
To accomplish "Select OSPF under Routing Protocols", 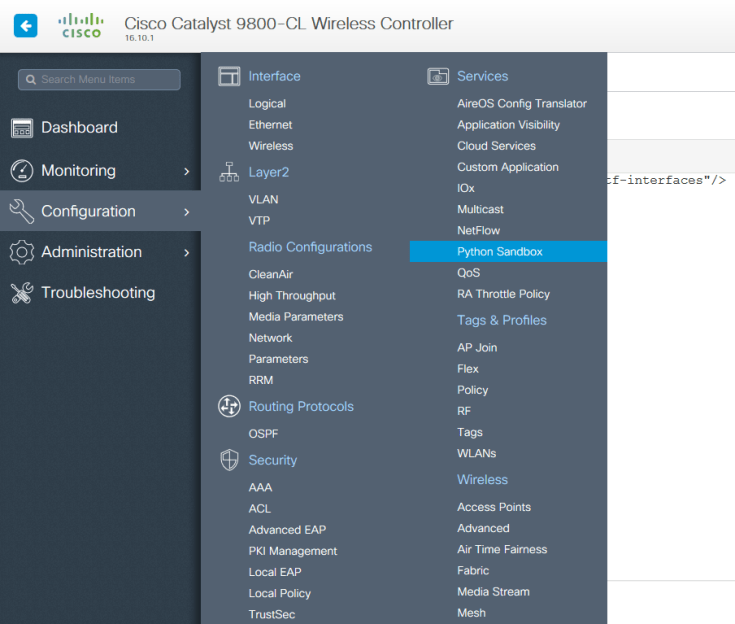I will [x=264, y=433].
